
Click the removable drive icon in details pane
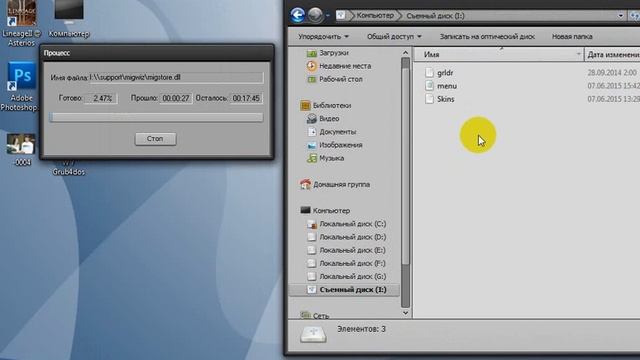[x=313, y=335]
